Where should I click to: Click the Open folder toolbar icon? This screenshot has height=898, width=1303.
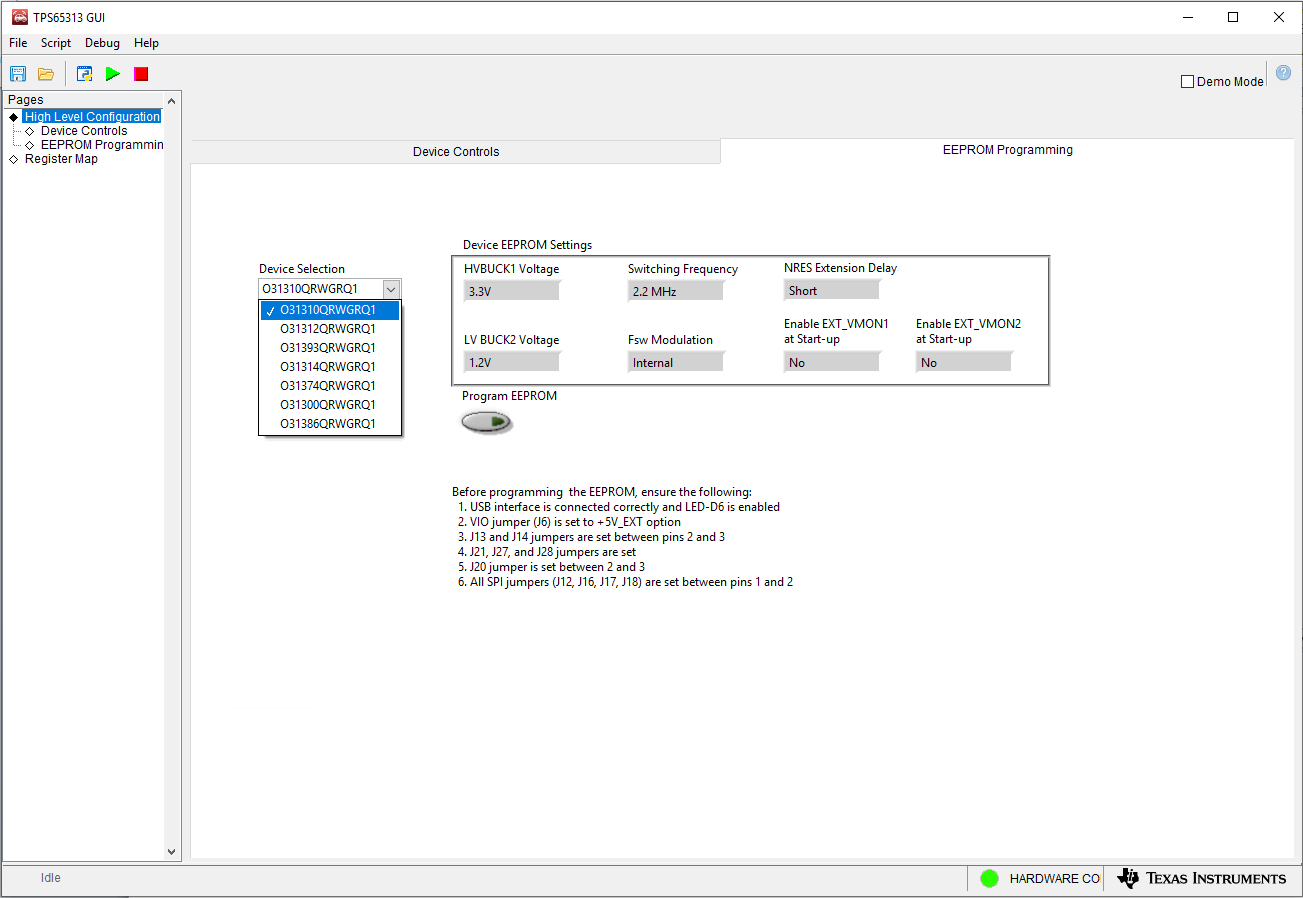46,74
